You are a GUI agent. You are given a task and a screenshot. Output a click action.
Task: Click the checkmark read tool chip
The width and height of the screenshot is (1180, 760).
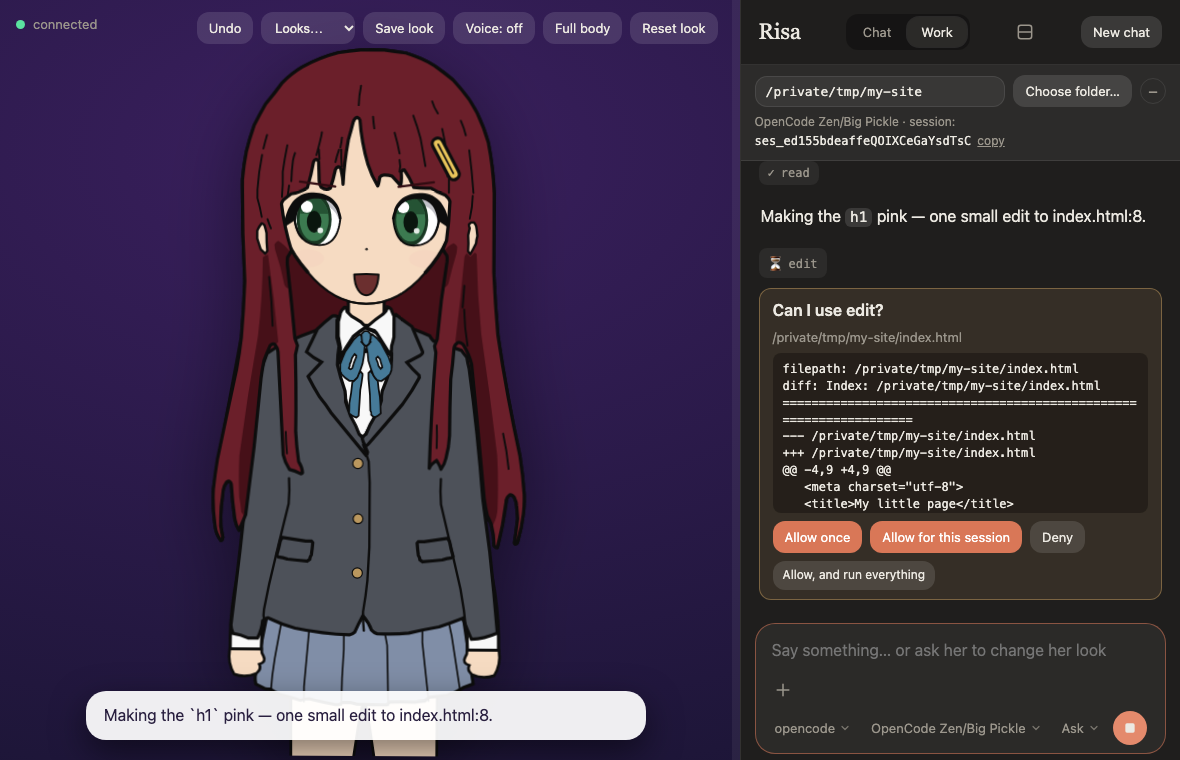(789, 173)
